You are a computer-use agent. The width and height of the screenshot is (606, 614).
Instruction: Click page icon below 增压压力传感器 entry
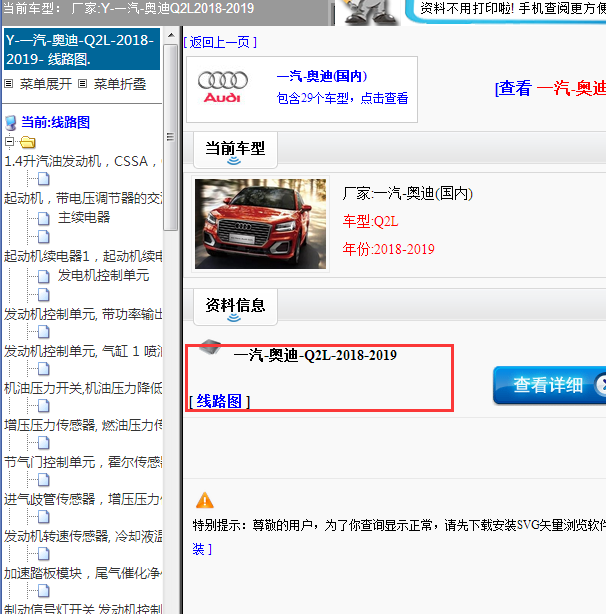coord(43,443)
